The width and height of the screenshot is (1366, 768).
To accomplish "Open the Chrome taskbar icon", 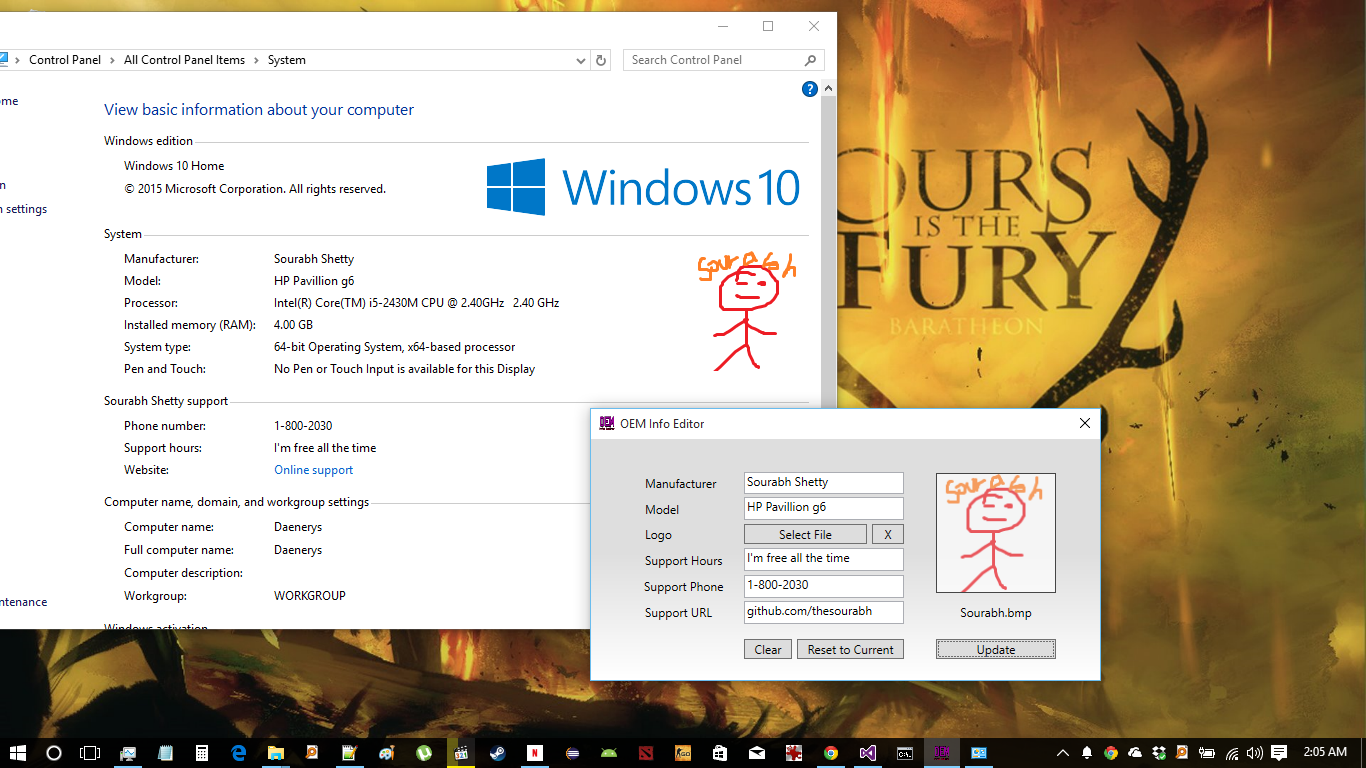I will pyautogui.click(x=830, y=753).
